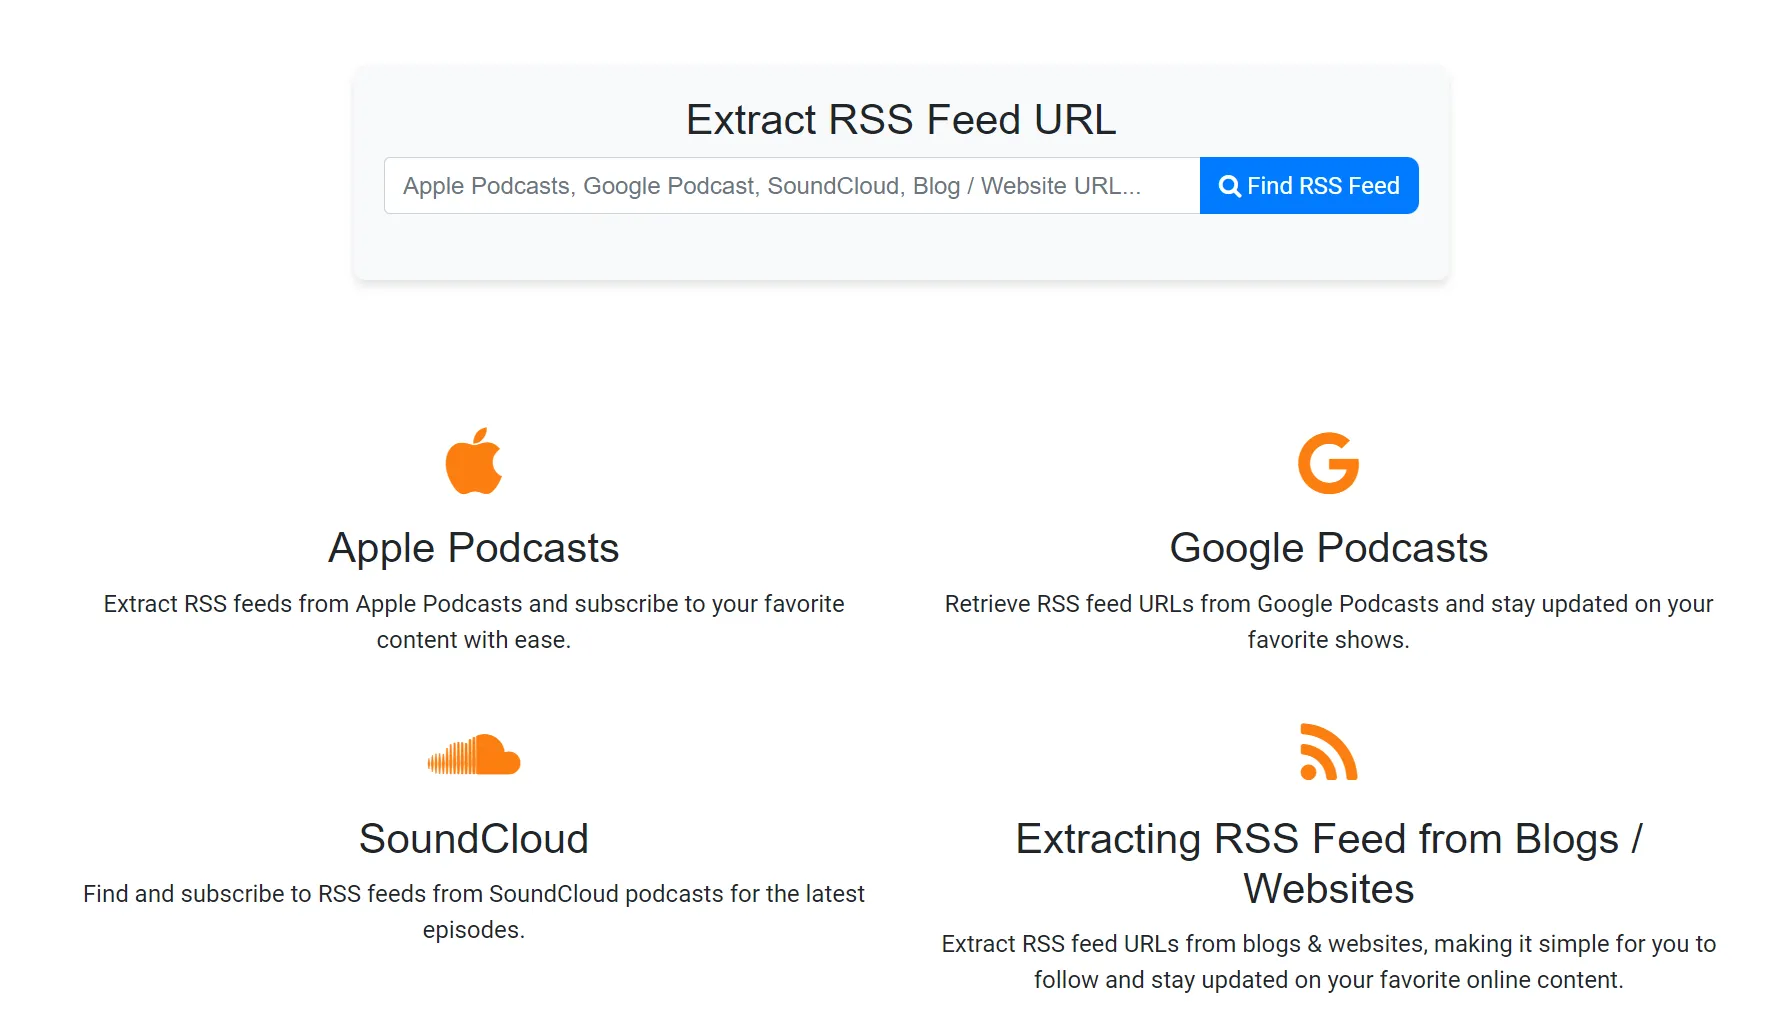This screenshot has width=1785, height=1015.
Task: Click the orange Apple logo icon
Action: pyautogui.click(x=474, y=461)
